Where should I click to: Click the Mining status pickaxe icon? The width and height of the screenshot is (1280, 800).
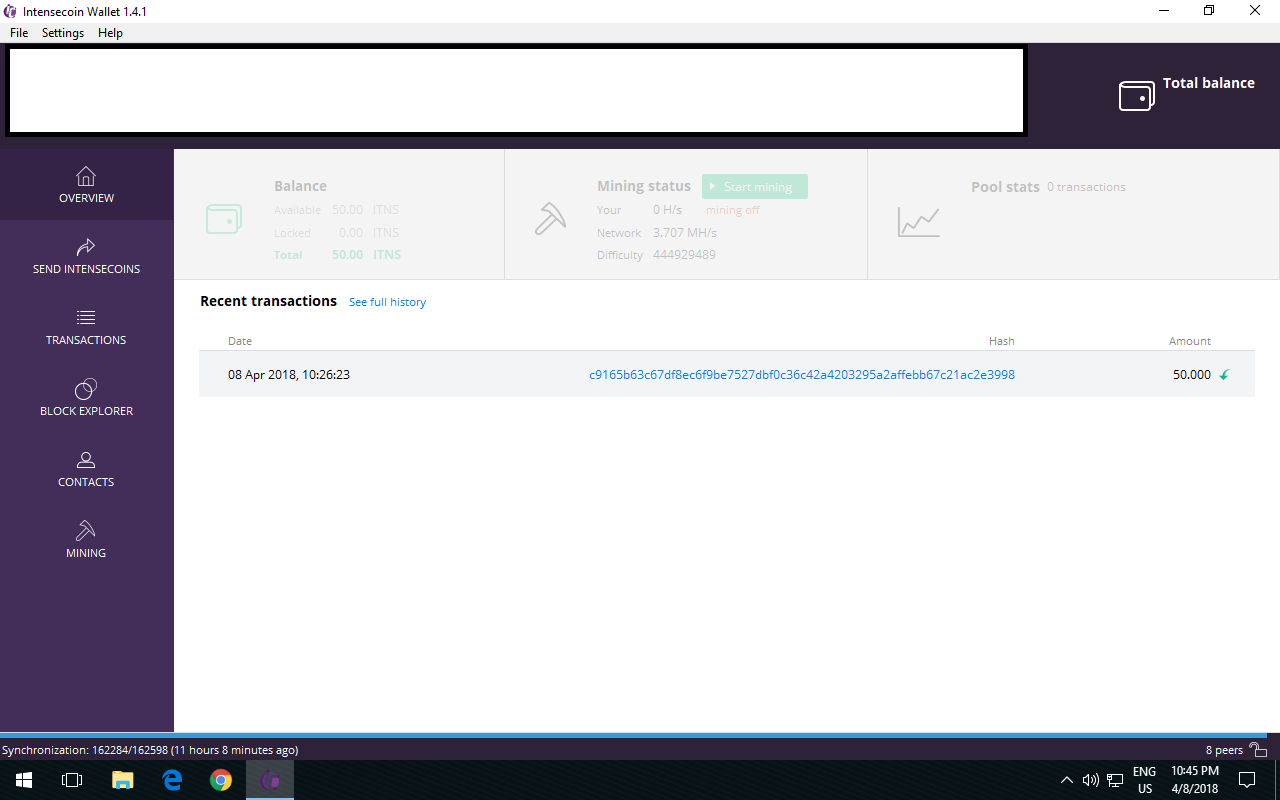click(550, 219)
